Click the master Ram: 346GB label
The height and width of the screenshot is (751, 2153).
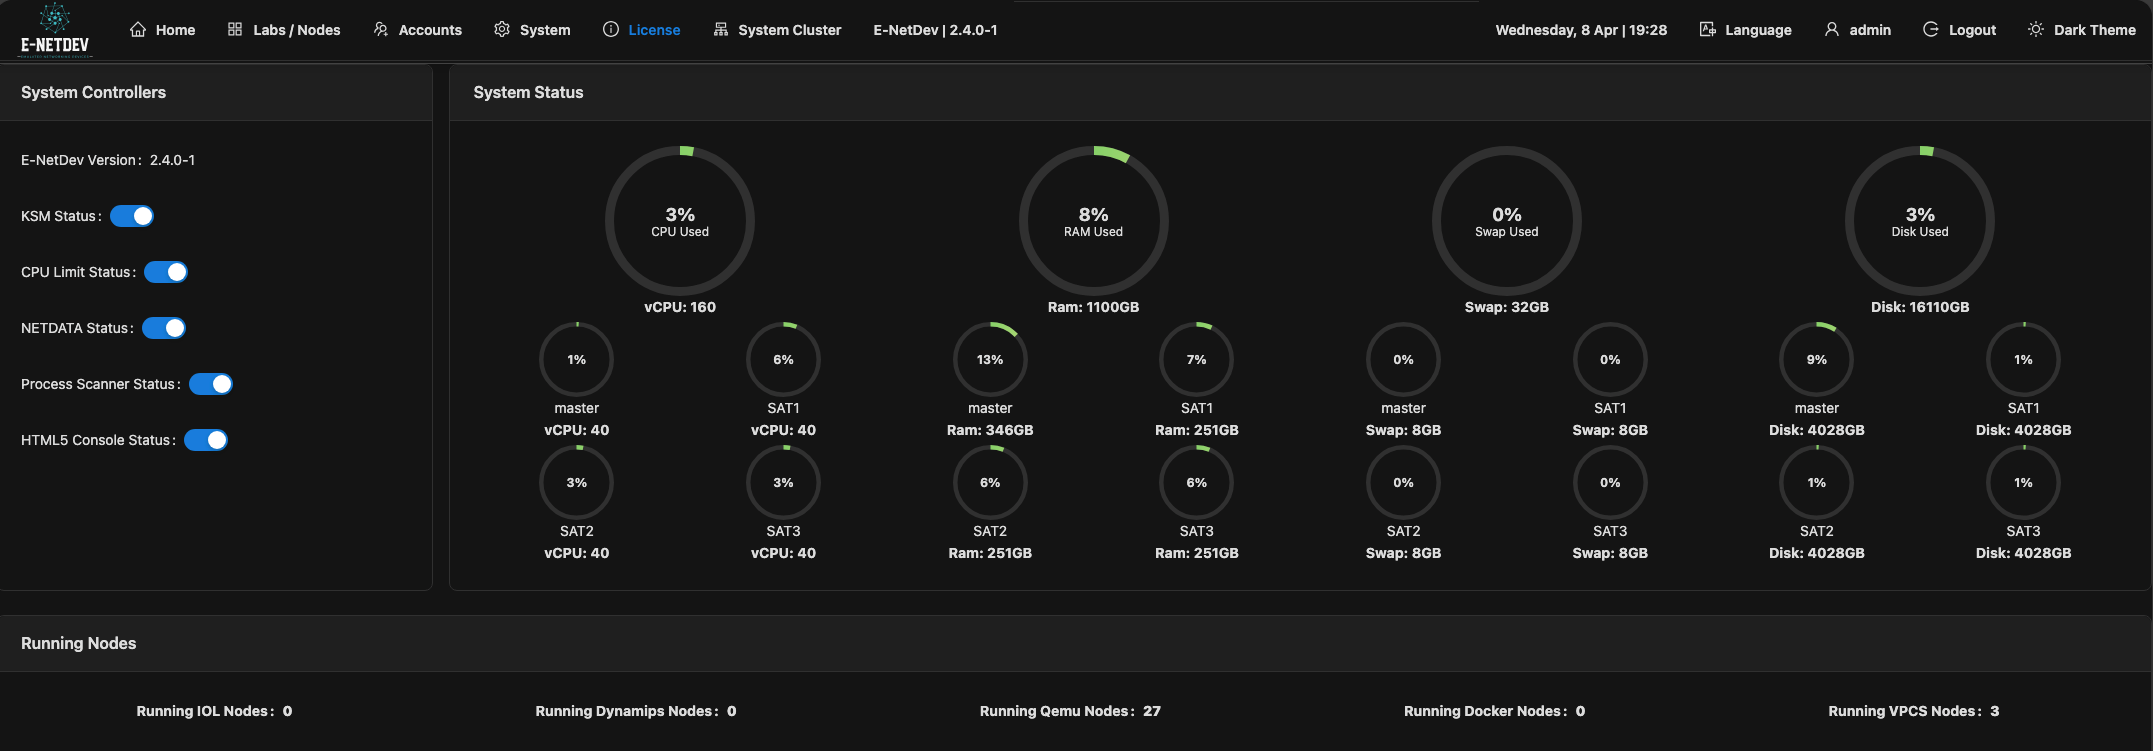pyautogui.click(x=990, y=430)
